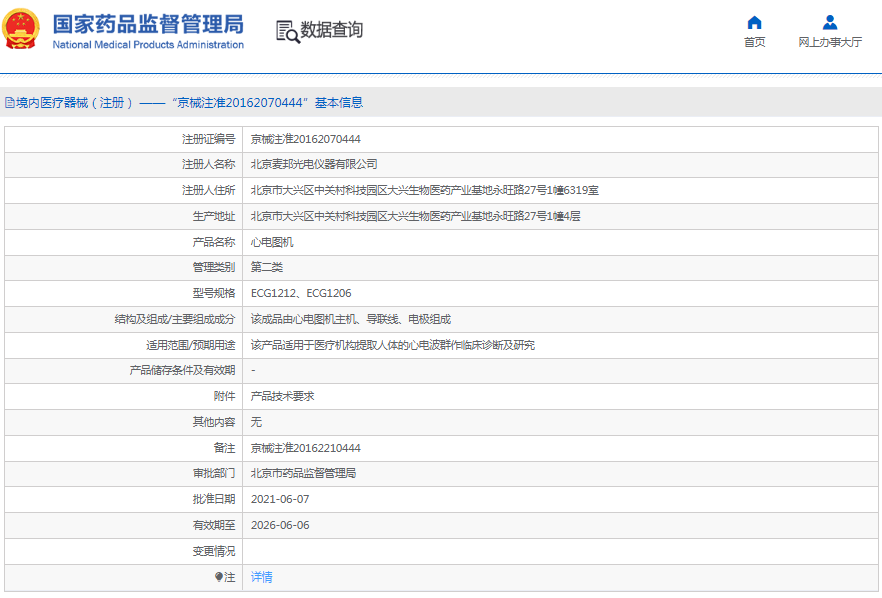Select the model value ECG1212、ECG1206

click(x=300, y=293)
